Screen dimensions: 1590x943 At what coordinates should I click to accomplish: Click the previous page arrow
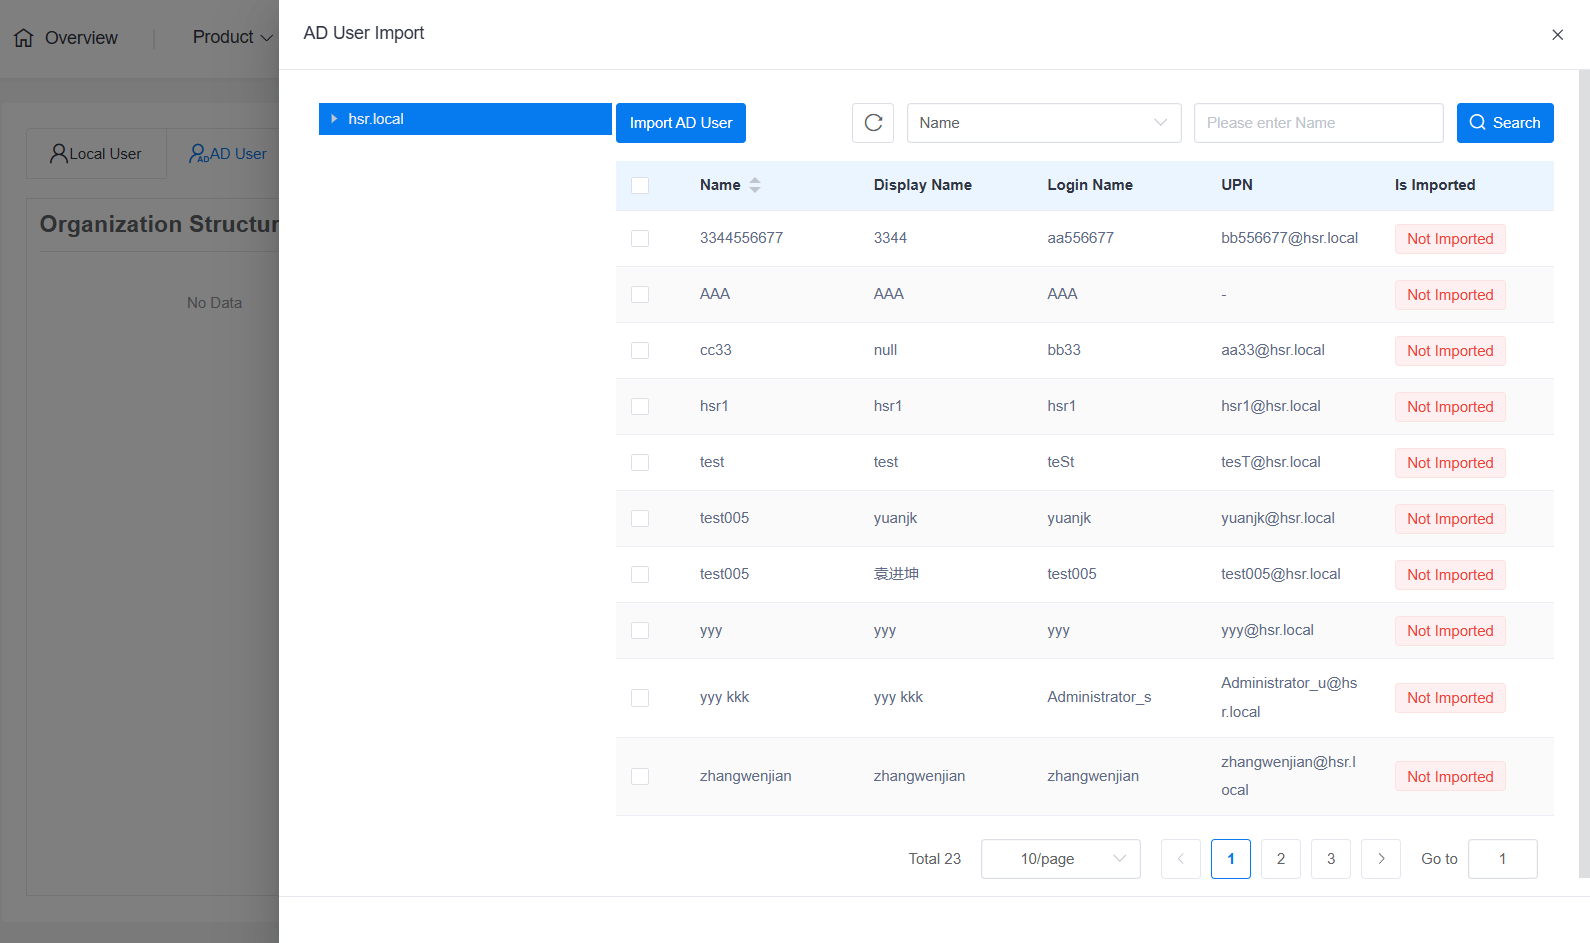[1180, 859]
